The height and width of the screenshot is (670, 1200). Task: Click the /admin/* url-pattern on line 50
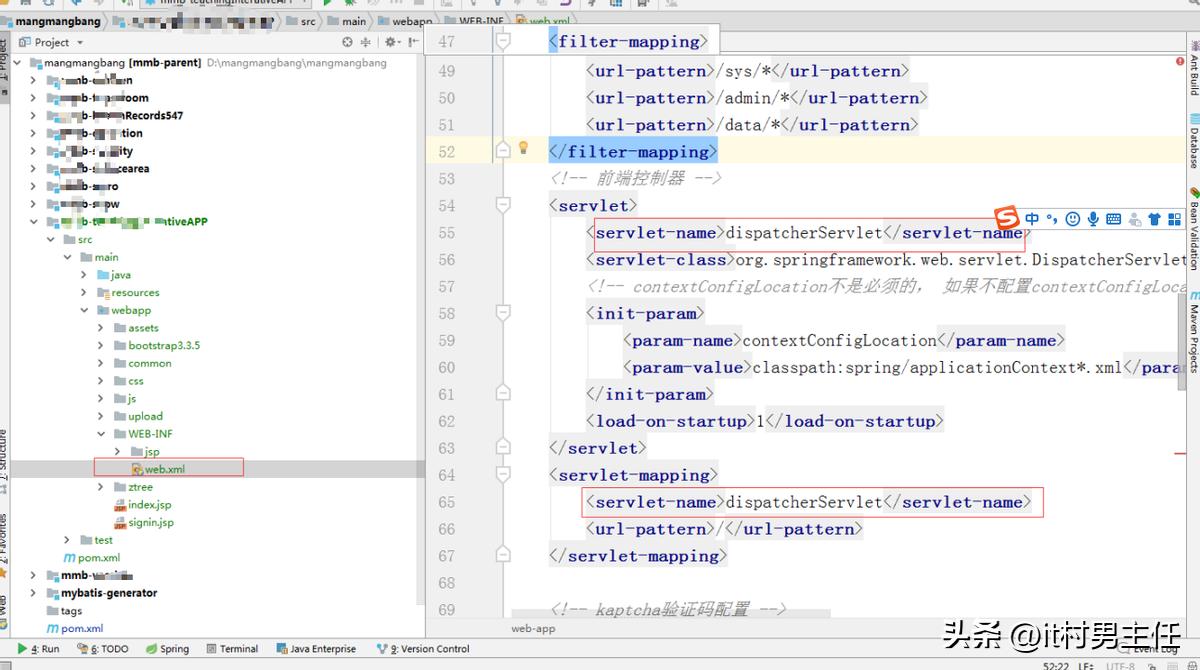(x=757, y=98)
